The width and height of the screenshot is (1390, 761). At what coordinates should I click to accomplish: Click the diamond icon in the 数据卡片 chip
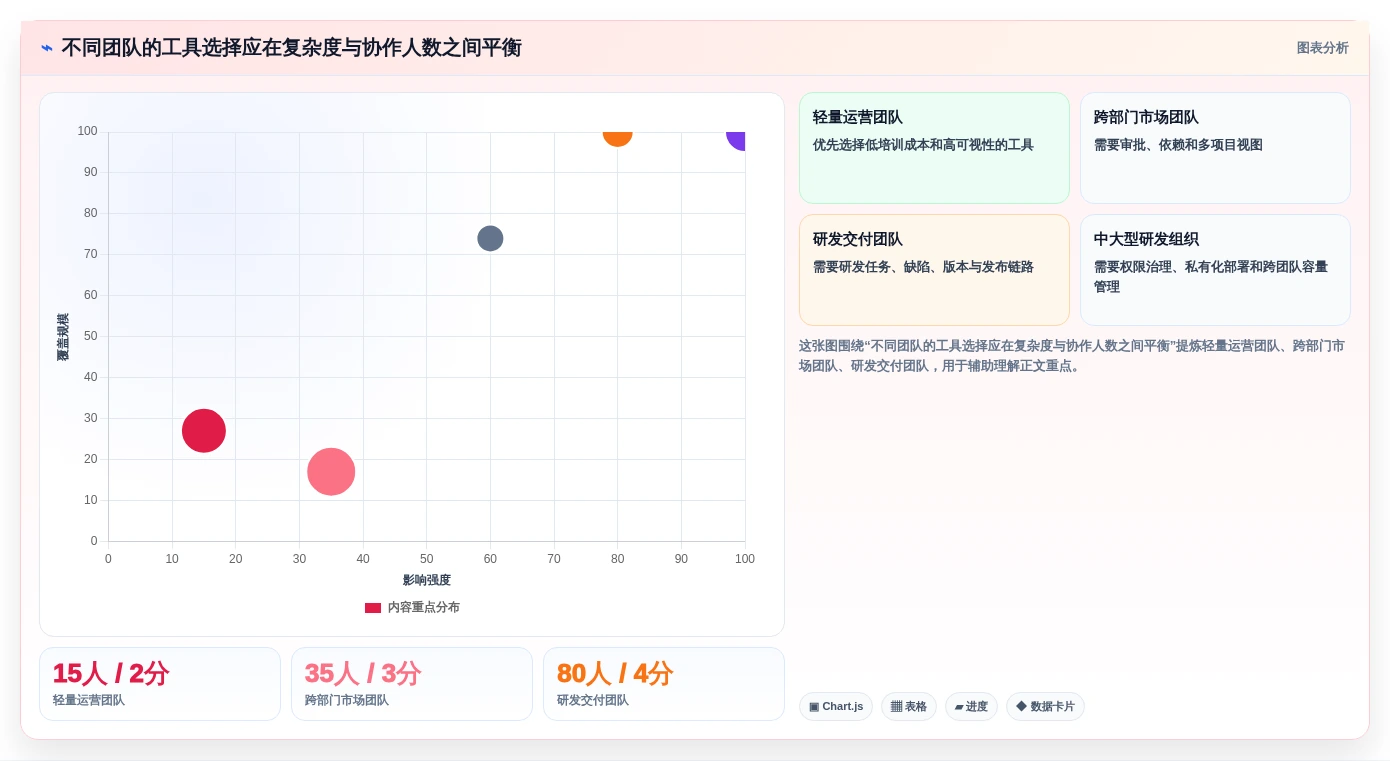pyautogui.click(x=1021, y=706)
